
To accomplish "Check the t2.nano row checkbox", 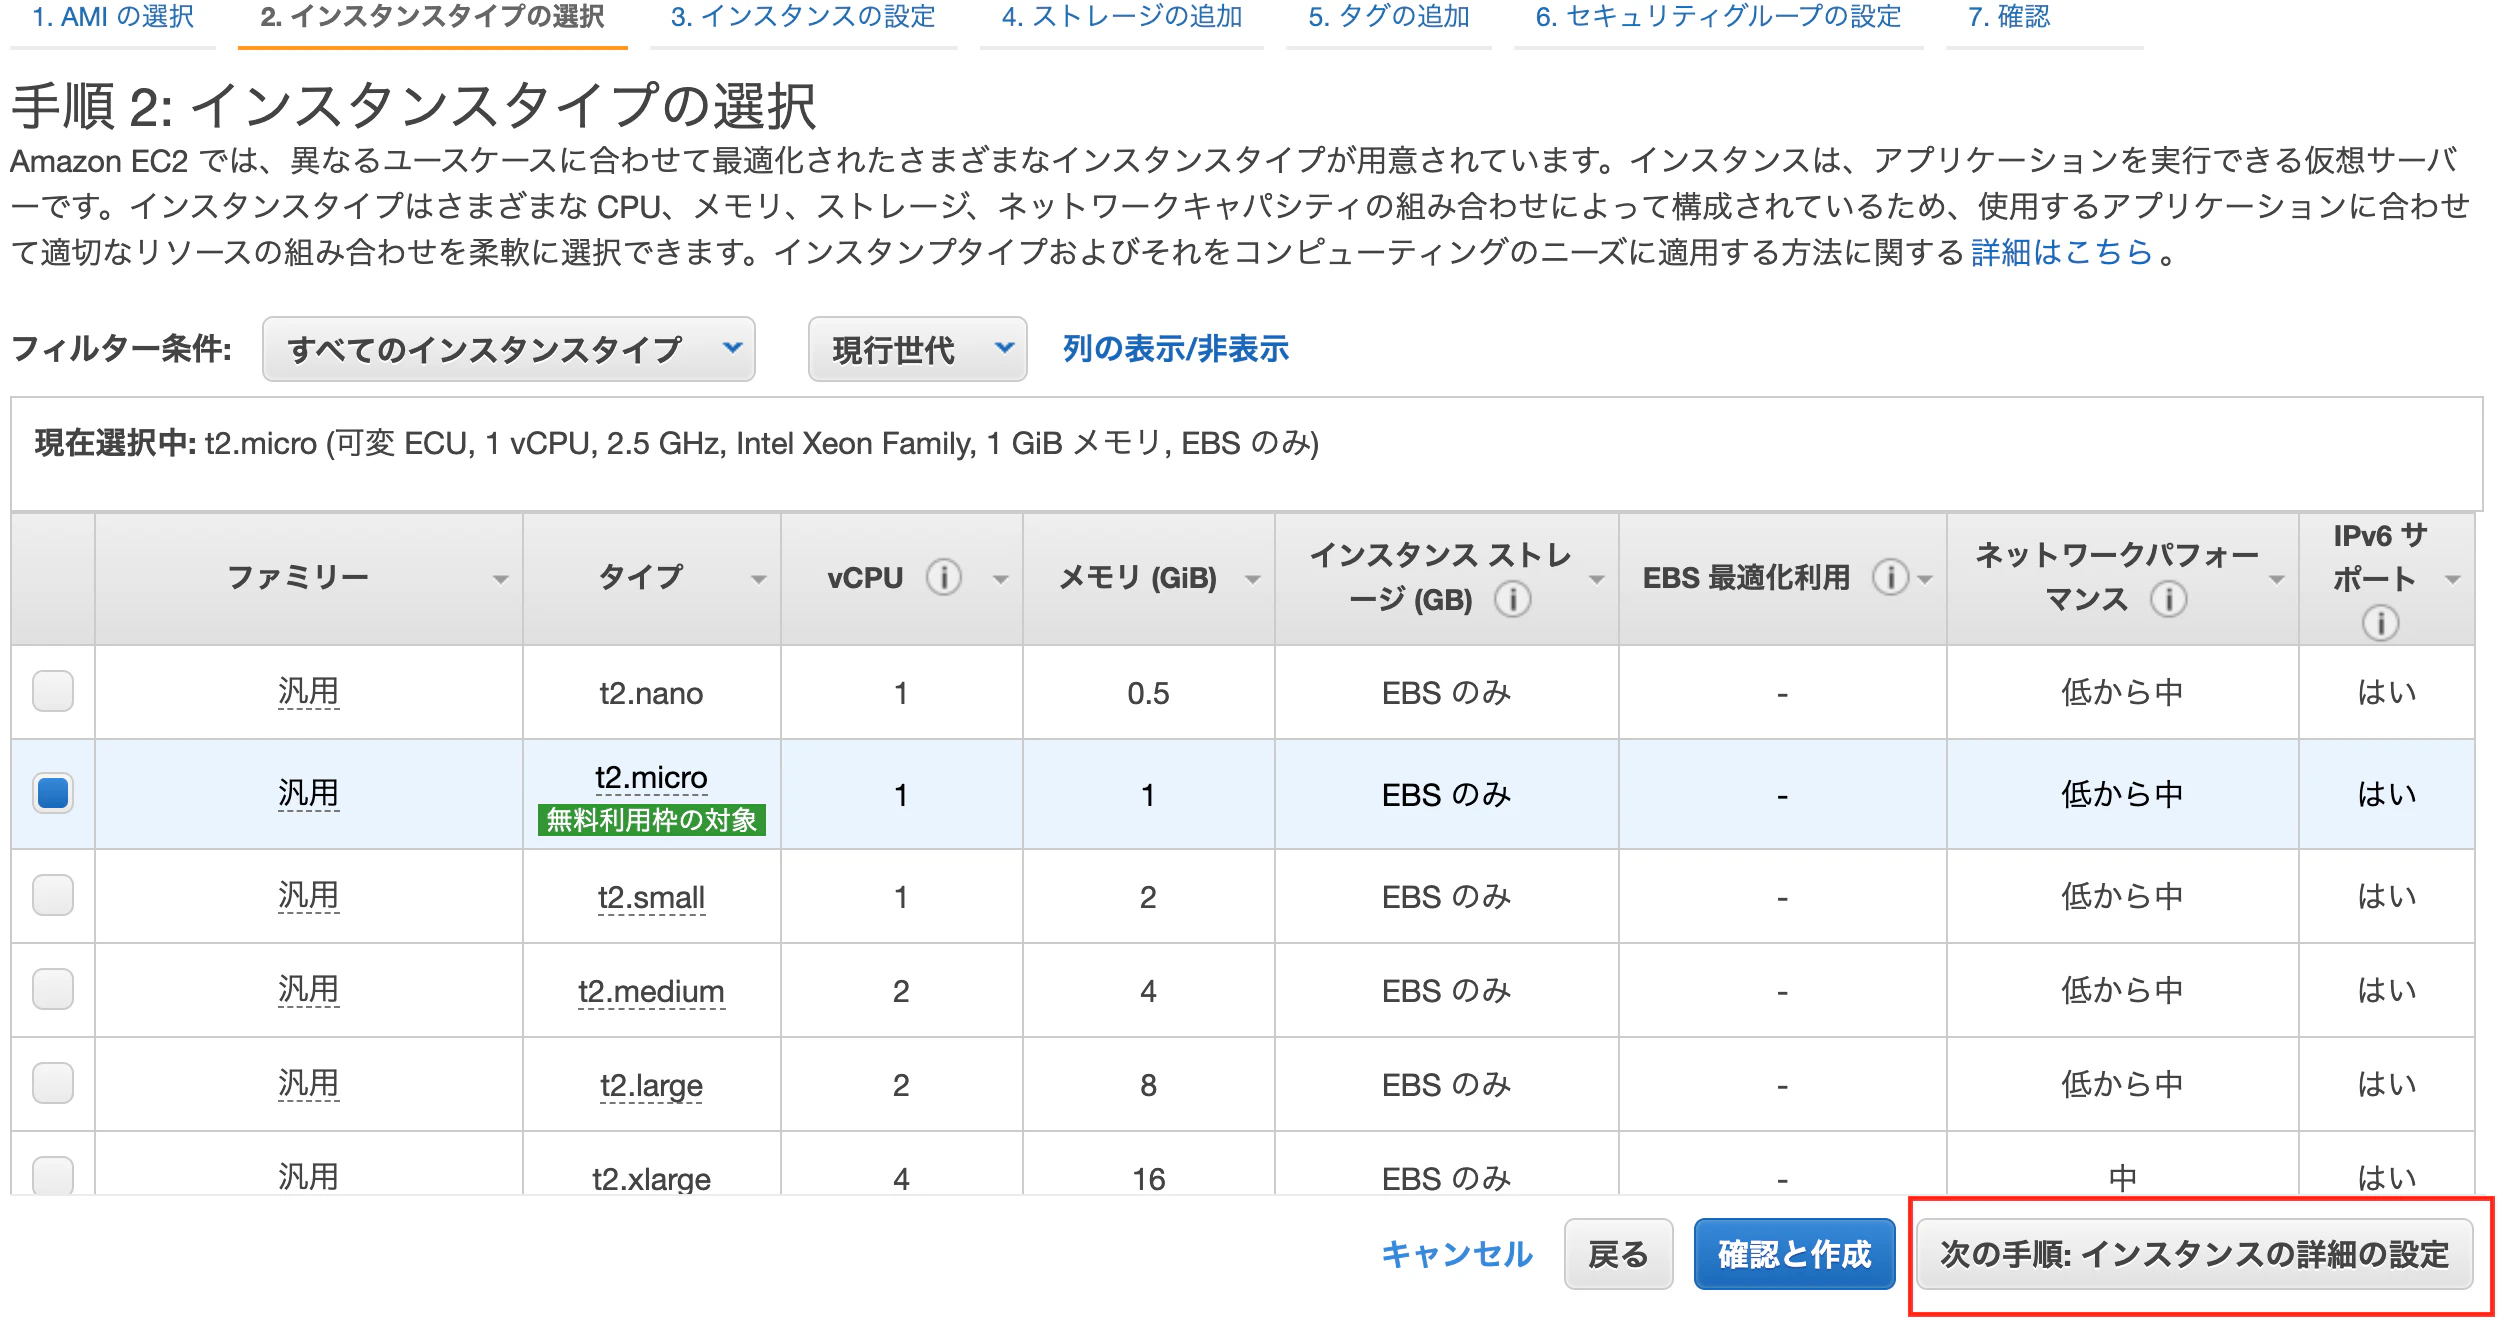I will coord(53,692).
